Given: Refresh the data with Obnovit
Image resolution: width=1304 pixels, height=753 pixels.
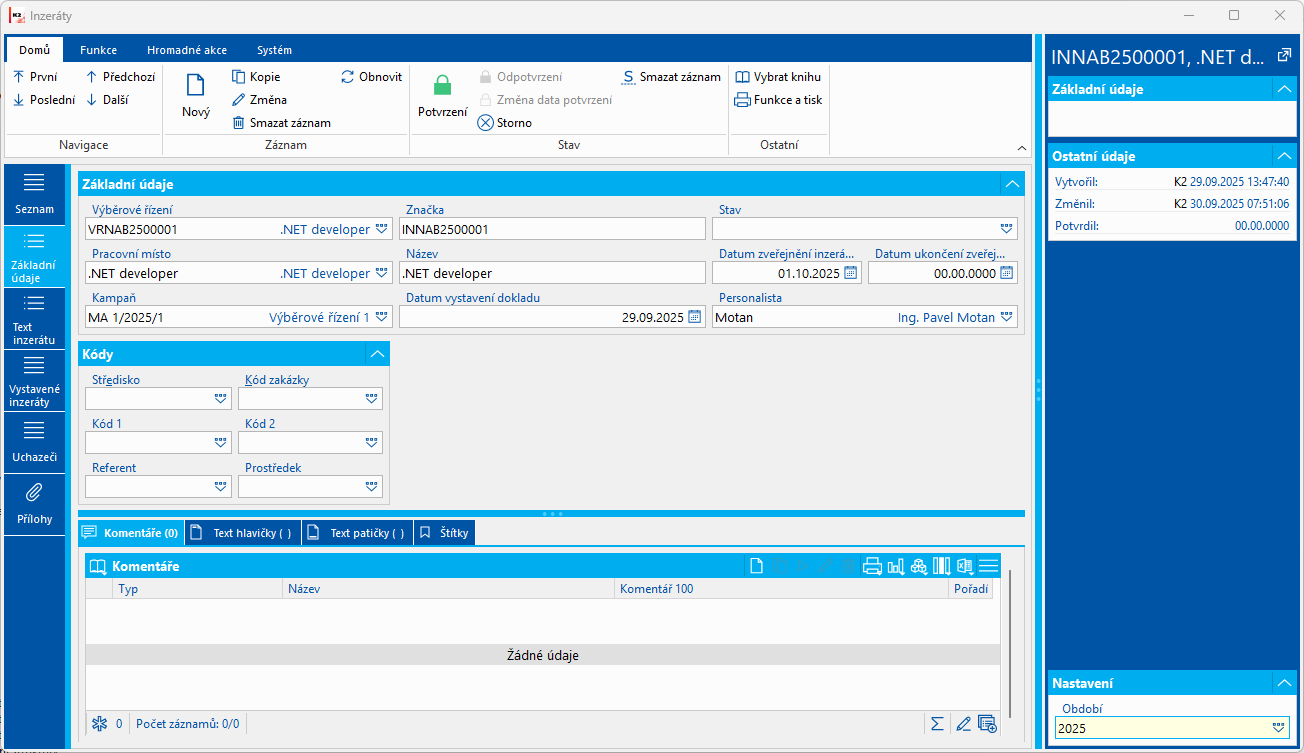Looking at the screenshot, I should 371,77.
